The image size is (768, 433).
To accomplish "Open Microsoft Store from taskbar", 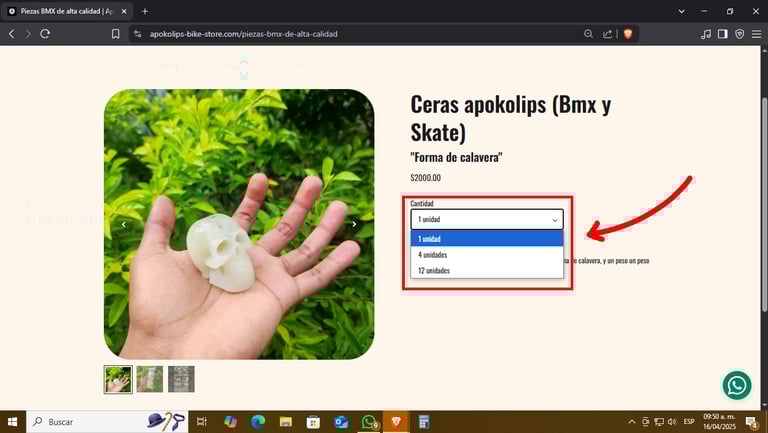I will pyautogui.click(x=313, y=422).
